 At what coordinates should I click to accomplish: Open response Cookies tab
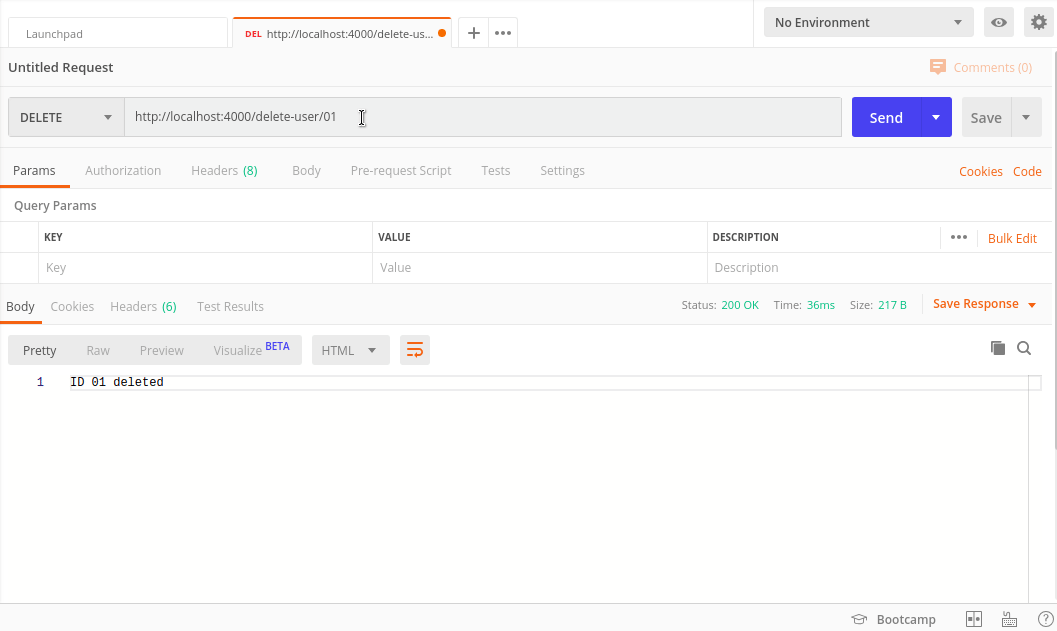click(x=72, y=306)
